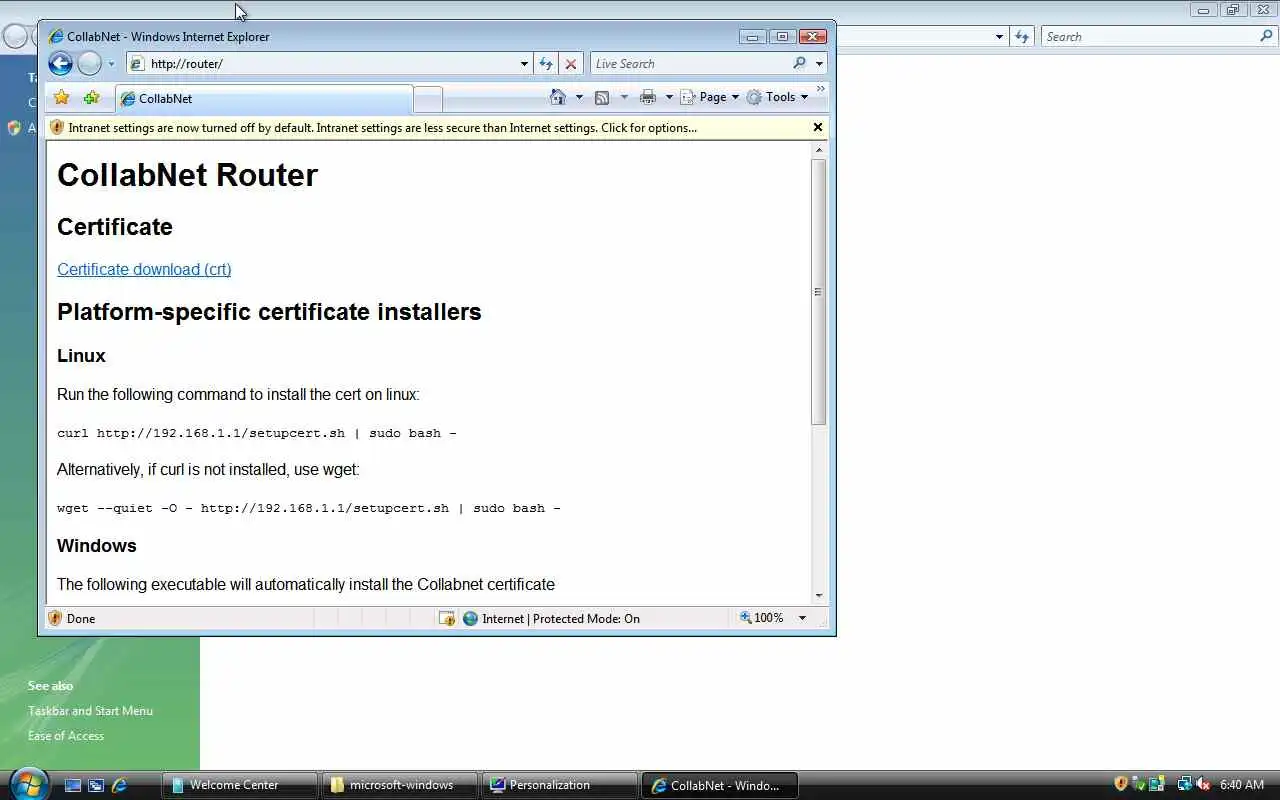Expand the Home button dropdown arrow
Viewport: 1280px width, 800px height.
tap(579, 97)
